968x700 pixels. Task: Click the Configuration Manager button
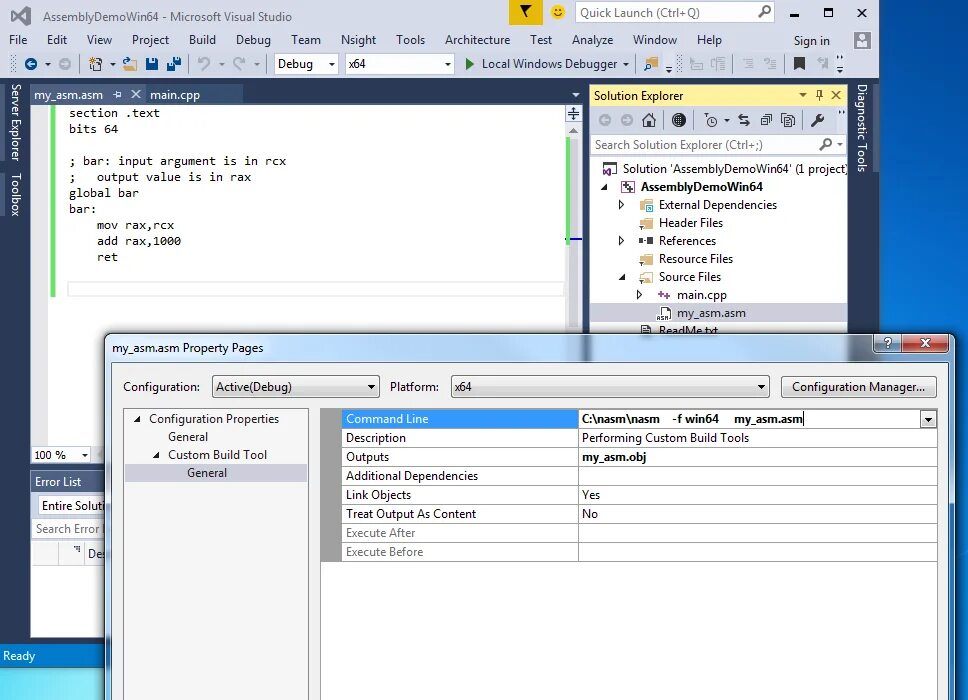[858, 387]
